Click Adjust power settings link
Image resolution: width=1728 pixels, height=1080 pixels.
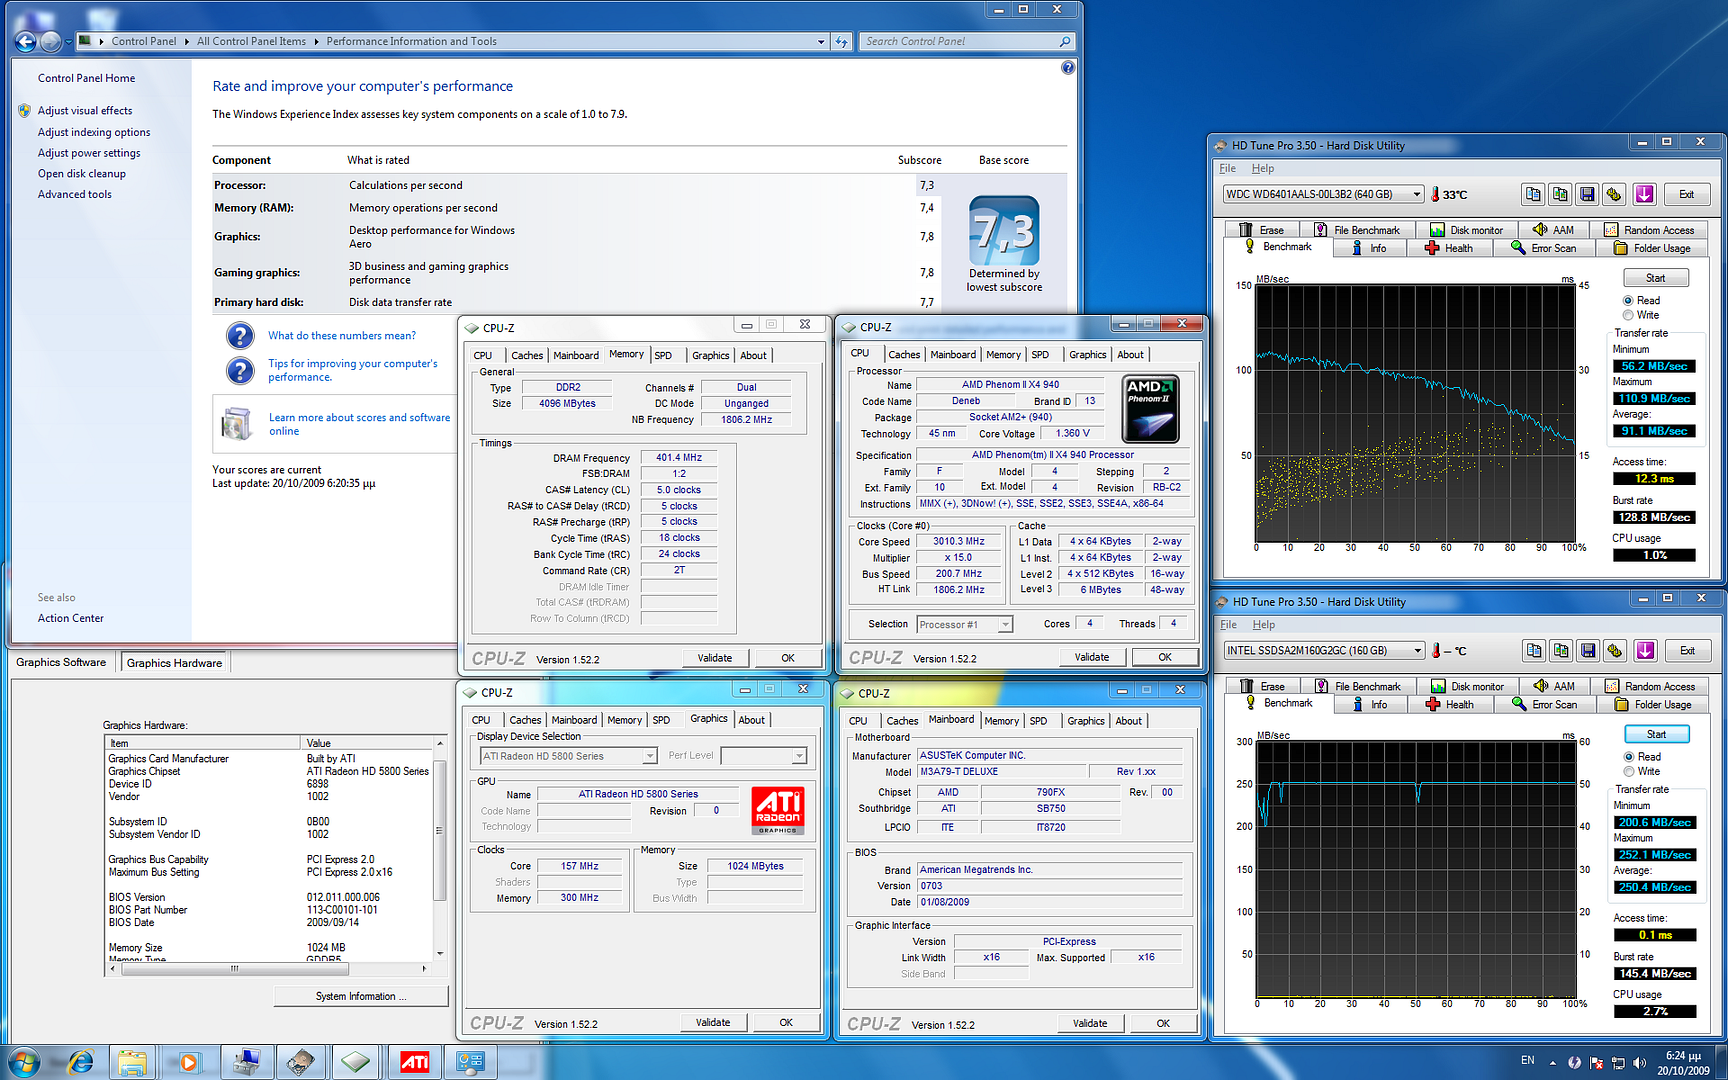pos(89,153)
